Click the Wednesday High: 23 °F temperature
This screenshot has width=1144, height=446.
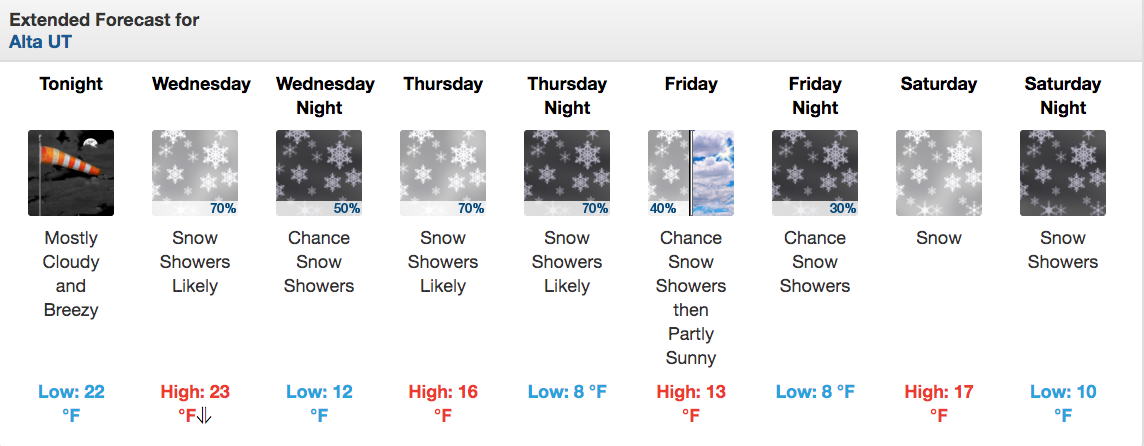point(195,404)
